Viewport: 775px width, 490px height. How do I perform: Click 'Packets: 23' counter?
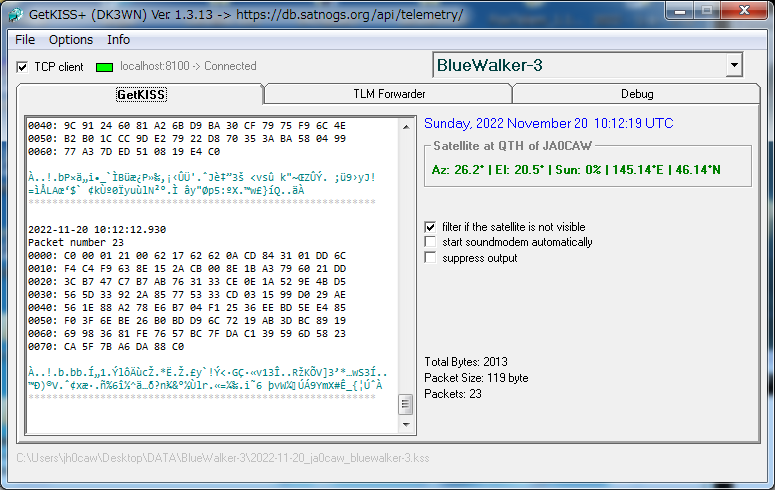(x=453, y=394)
